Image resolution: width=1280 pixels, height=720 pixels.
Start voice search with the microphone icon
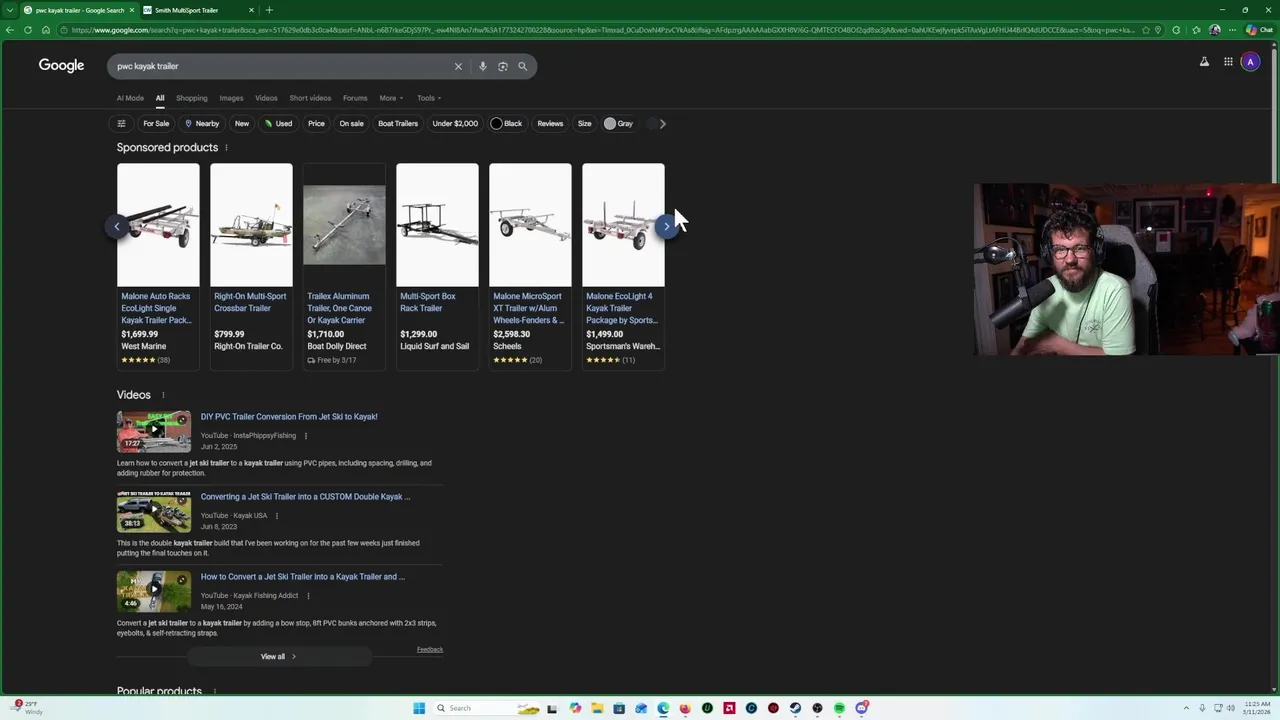pos(482,66)
